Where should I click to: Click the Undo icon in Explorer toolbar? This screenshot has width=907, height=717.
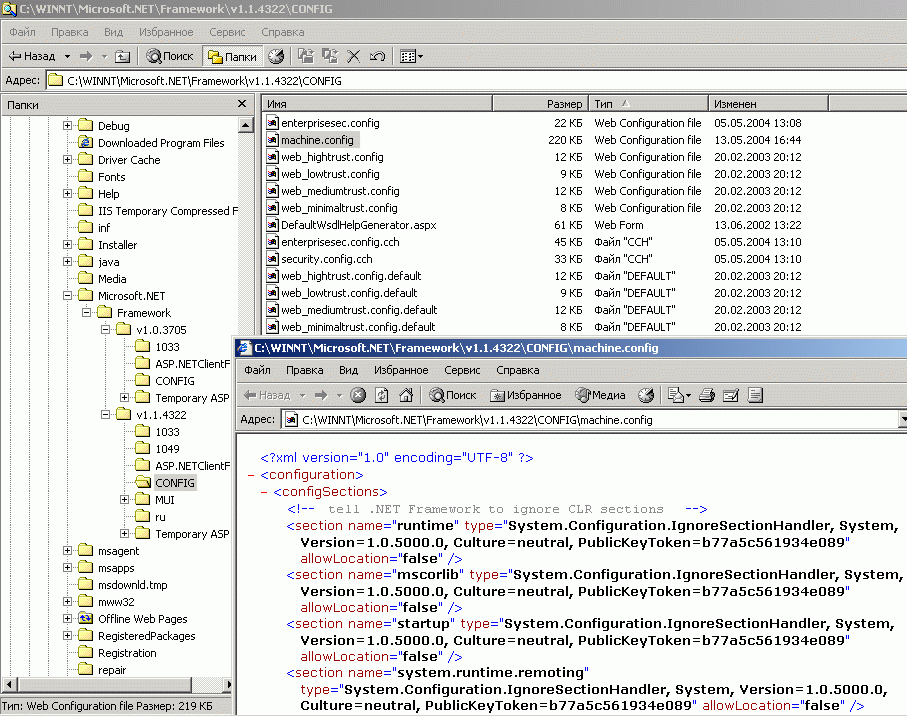coord(377,57)
